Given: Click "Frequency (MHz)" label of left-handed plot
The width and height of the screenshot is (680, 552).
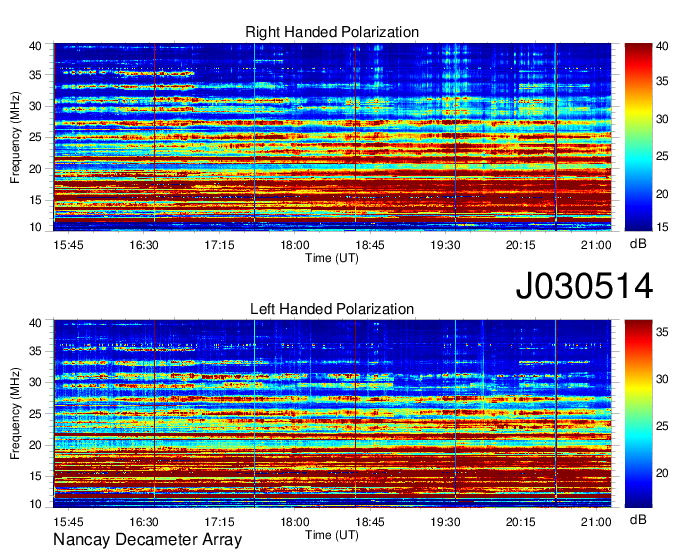Looking at the screenshot, I should coord(15,414).
